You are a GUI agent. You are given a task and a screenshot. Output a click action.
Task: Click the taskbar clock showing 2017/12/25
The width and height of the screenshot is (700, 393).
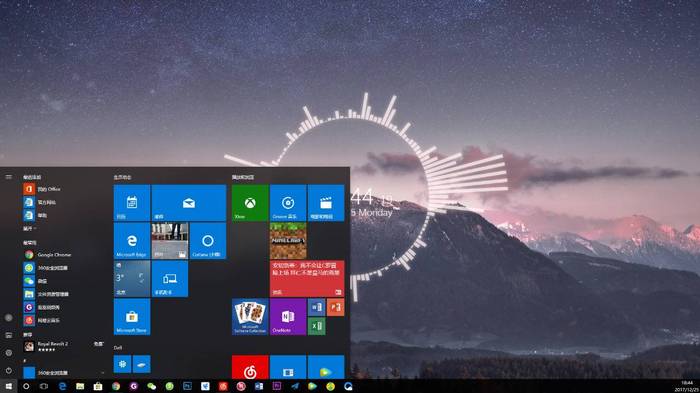(687, 386)
